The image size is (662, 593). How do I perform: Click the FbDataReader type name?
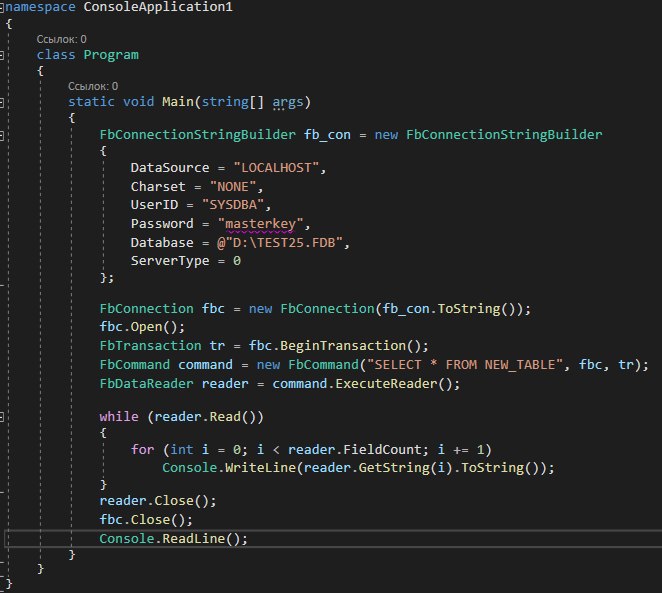(146, 384)
